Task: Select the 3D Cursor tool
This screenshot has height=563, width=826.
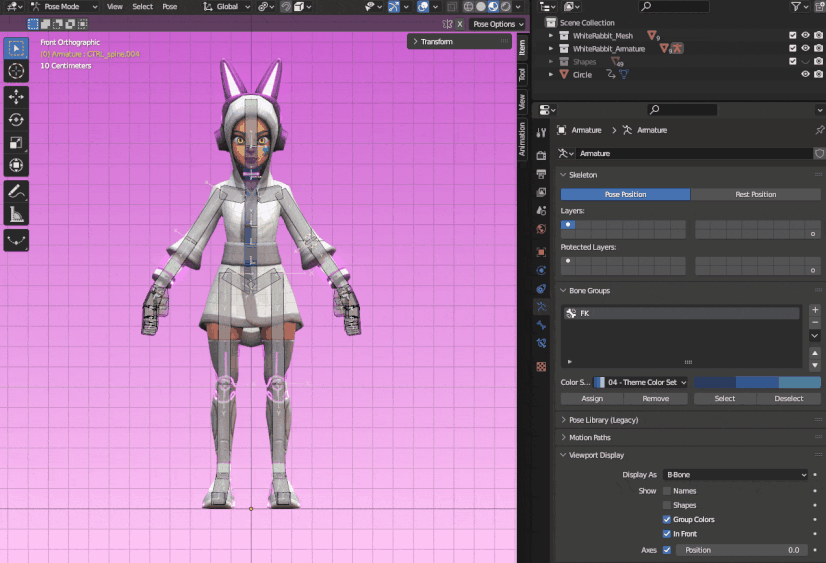Action: click(x=17, y=71)
